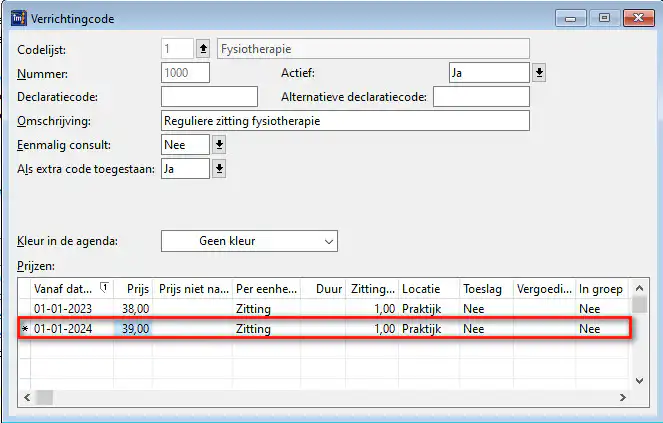
Task: Maximize the Verrichtingcode window
Action: coord(602,17)
